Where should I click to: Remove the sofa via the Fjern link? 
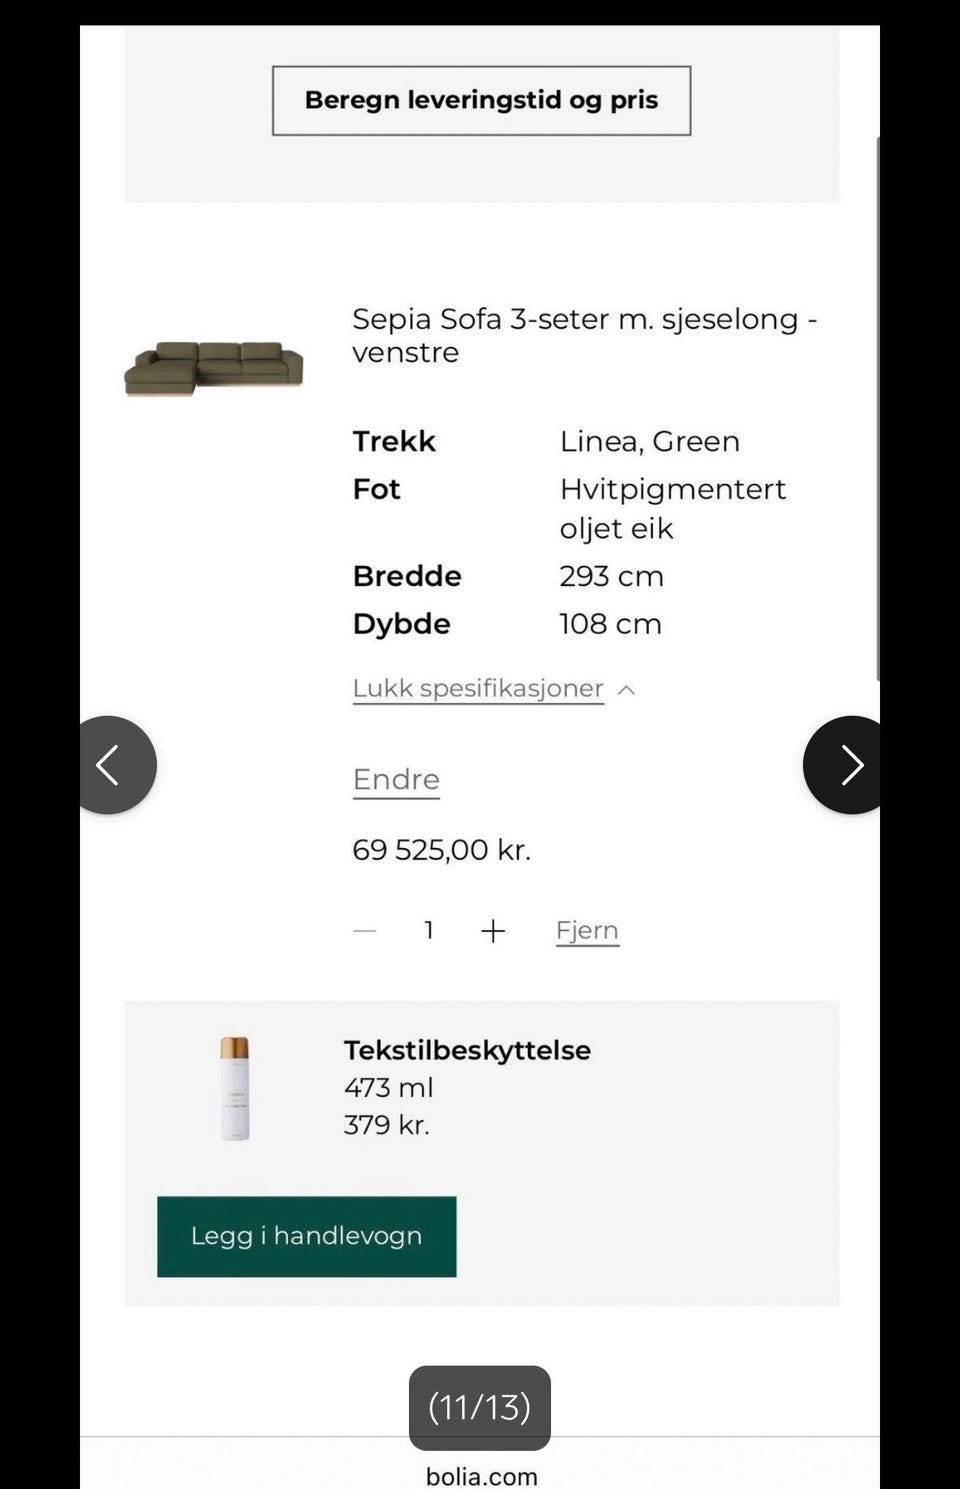pos(587,931)
